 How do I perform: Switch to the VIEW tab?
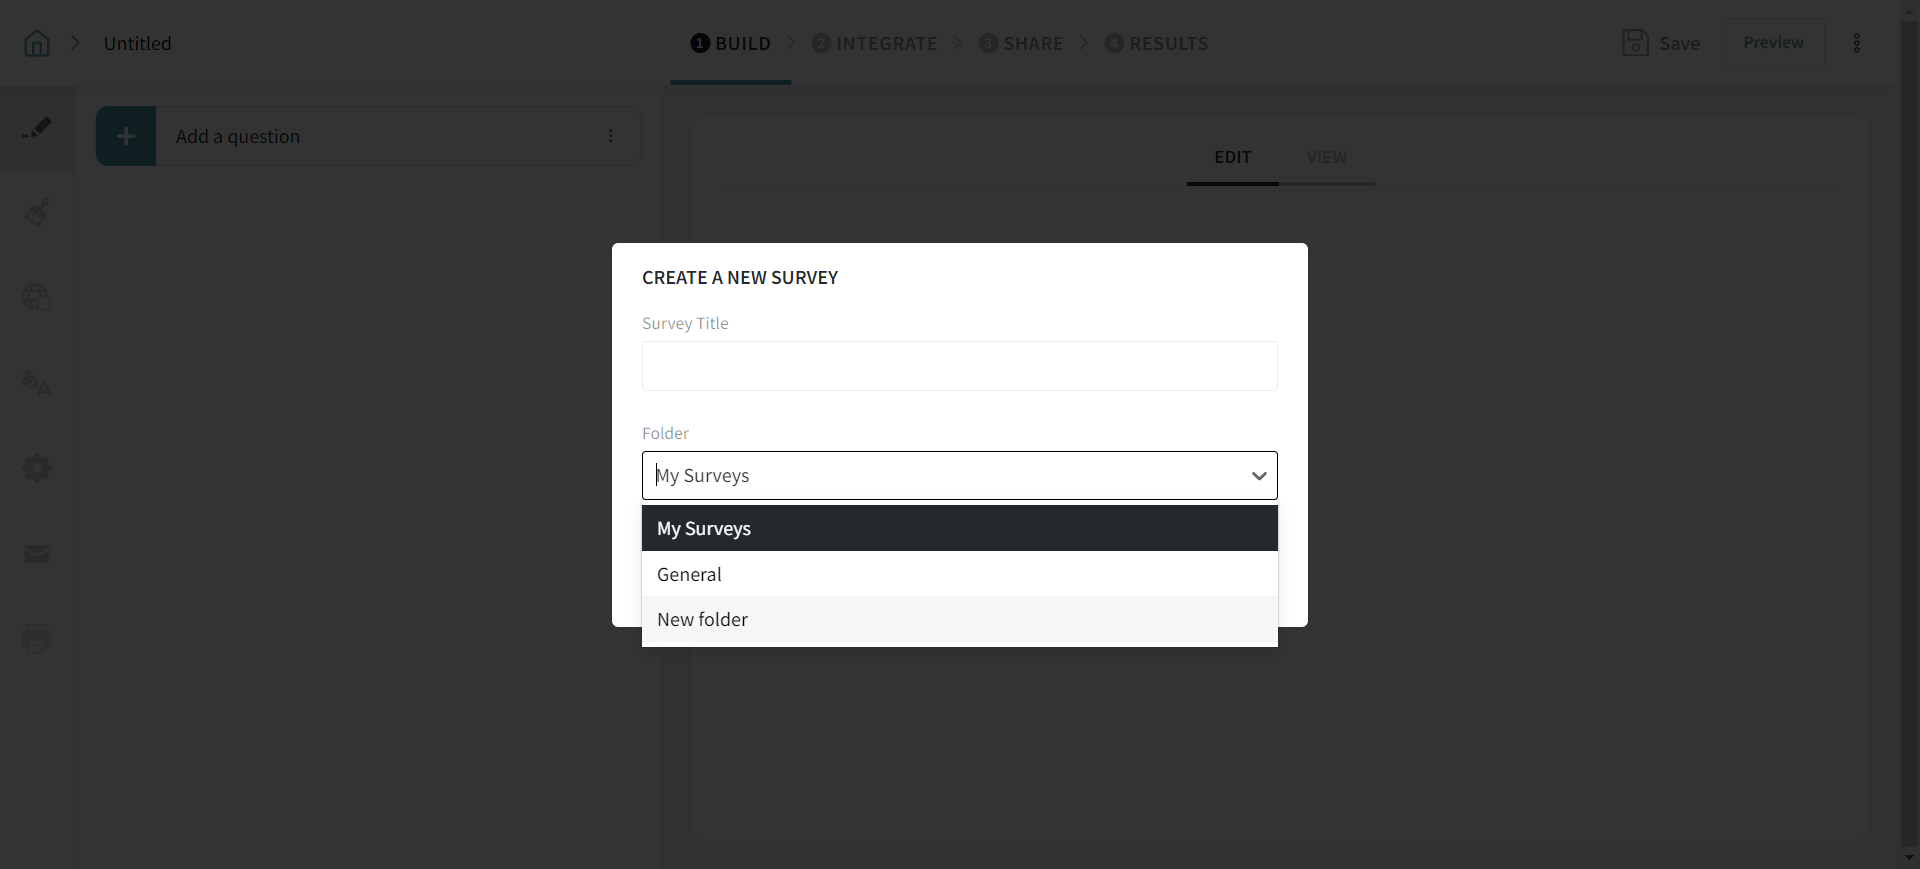pos(1326,158)
